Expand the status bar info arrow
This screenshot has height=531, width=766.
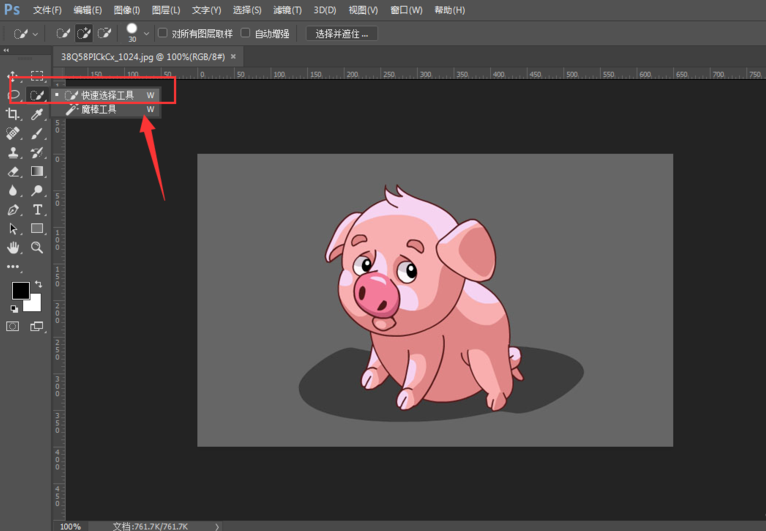pyautogui.click(x=217, y=526)
